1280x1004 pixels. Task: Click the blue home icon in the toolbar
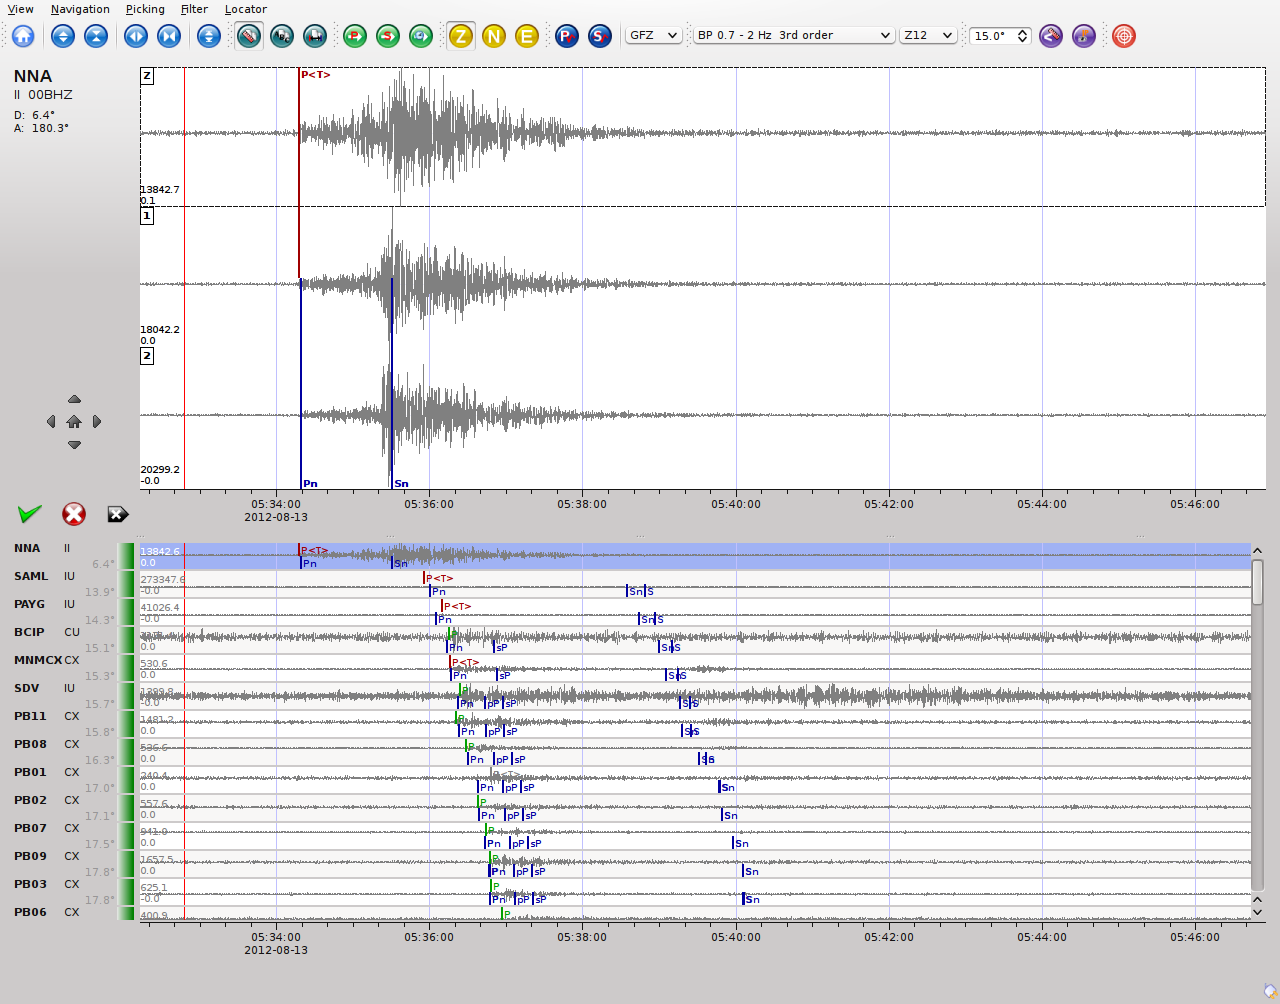tap(23, 36)
